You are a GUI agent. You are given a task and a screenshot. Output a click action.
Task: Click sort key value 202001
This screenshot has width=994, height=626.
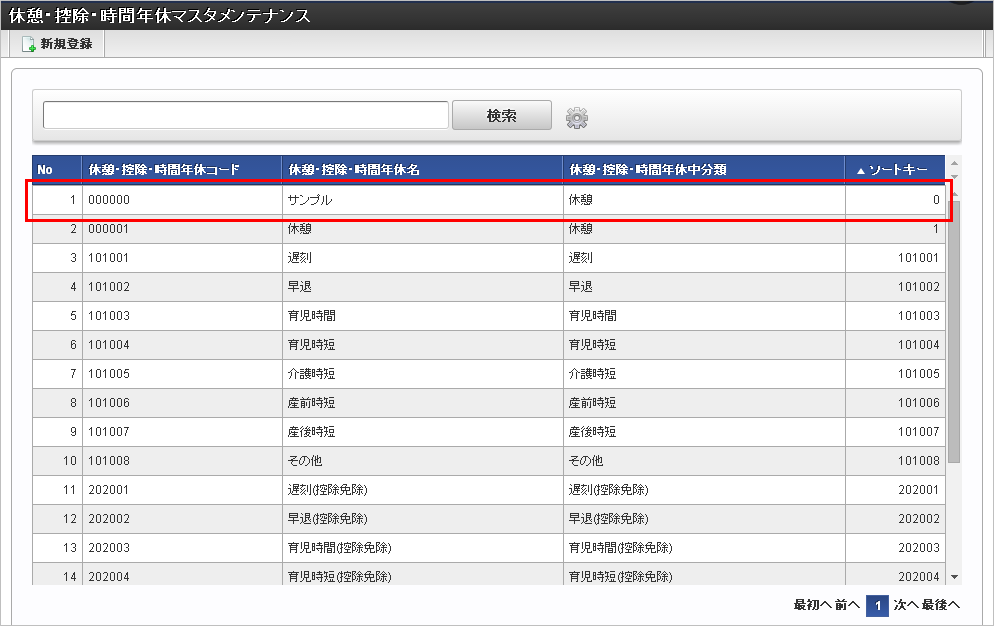(919, 490)
